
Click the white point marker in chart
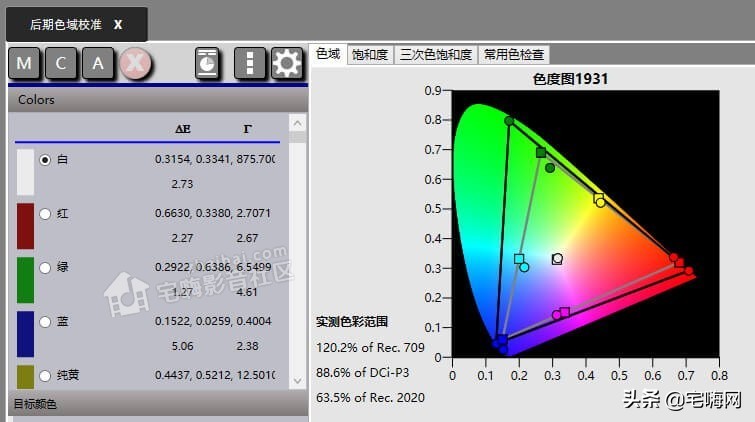(x=557, y=259)
